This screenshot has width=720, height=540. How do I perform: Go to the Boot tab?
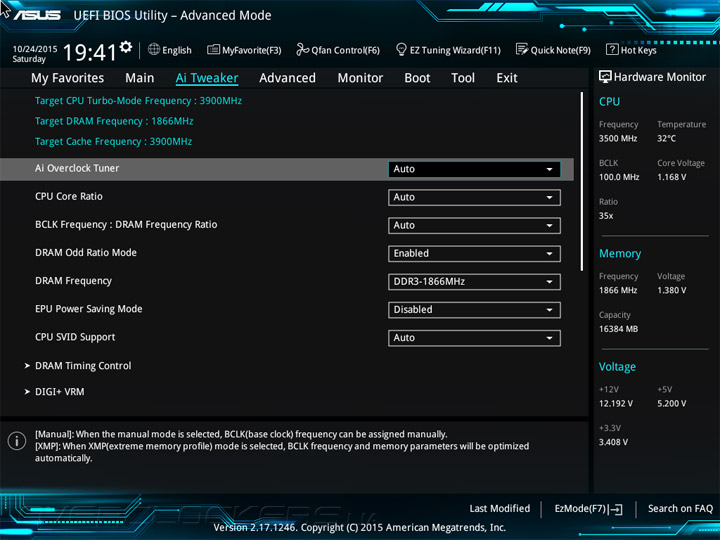(x=417, y=78)
